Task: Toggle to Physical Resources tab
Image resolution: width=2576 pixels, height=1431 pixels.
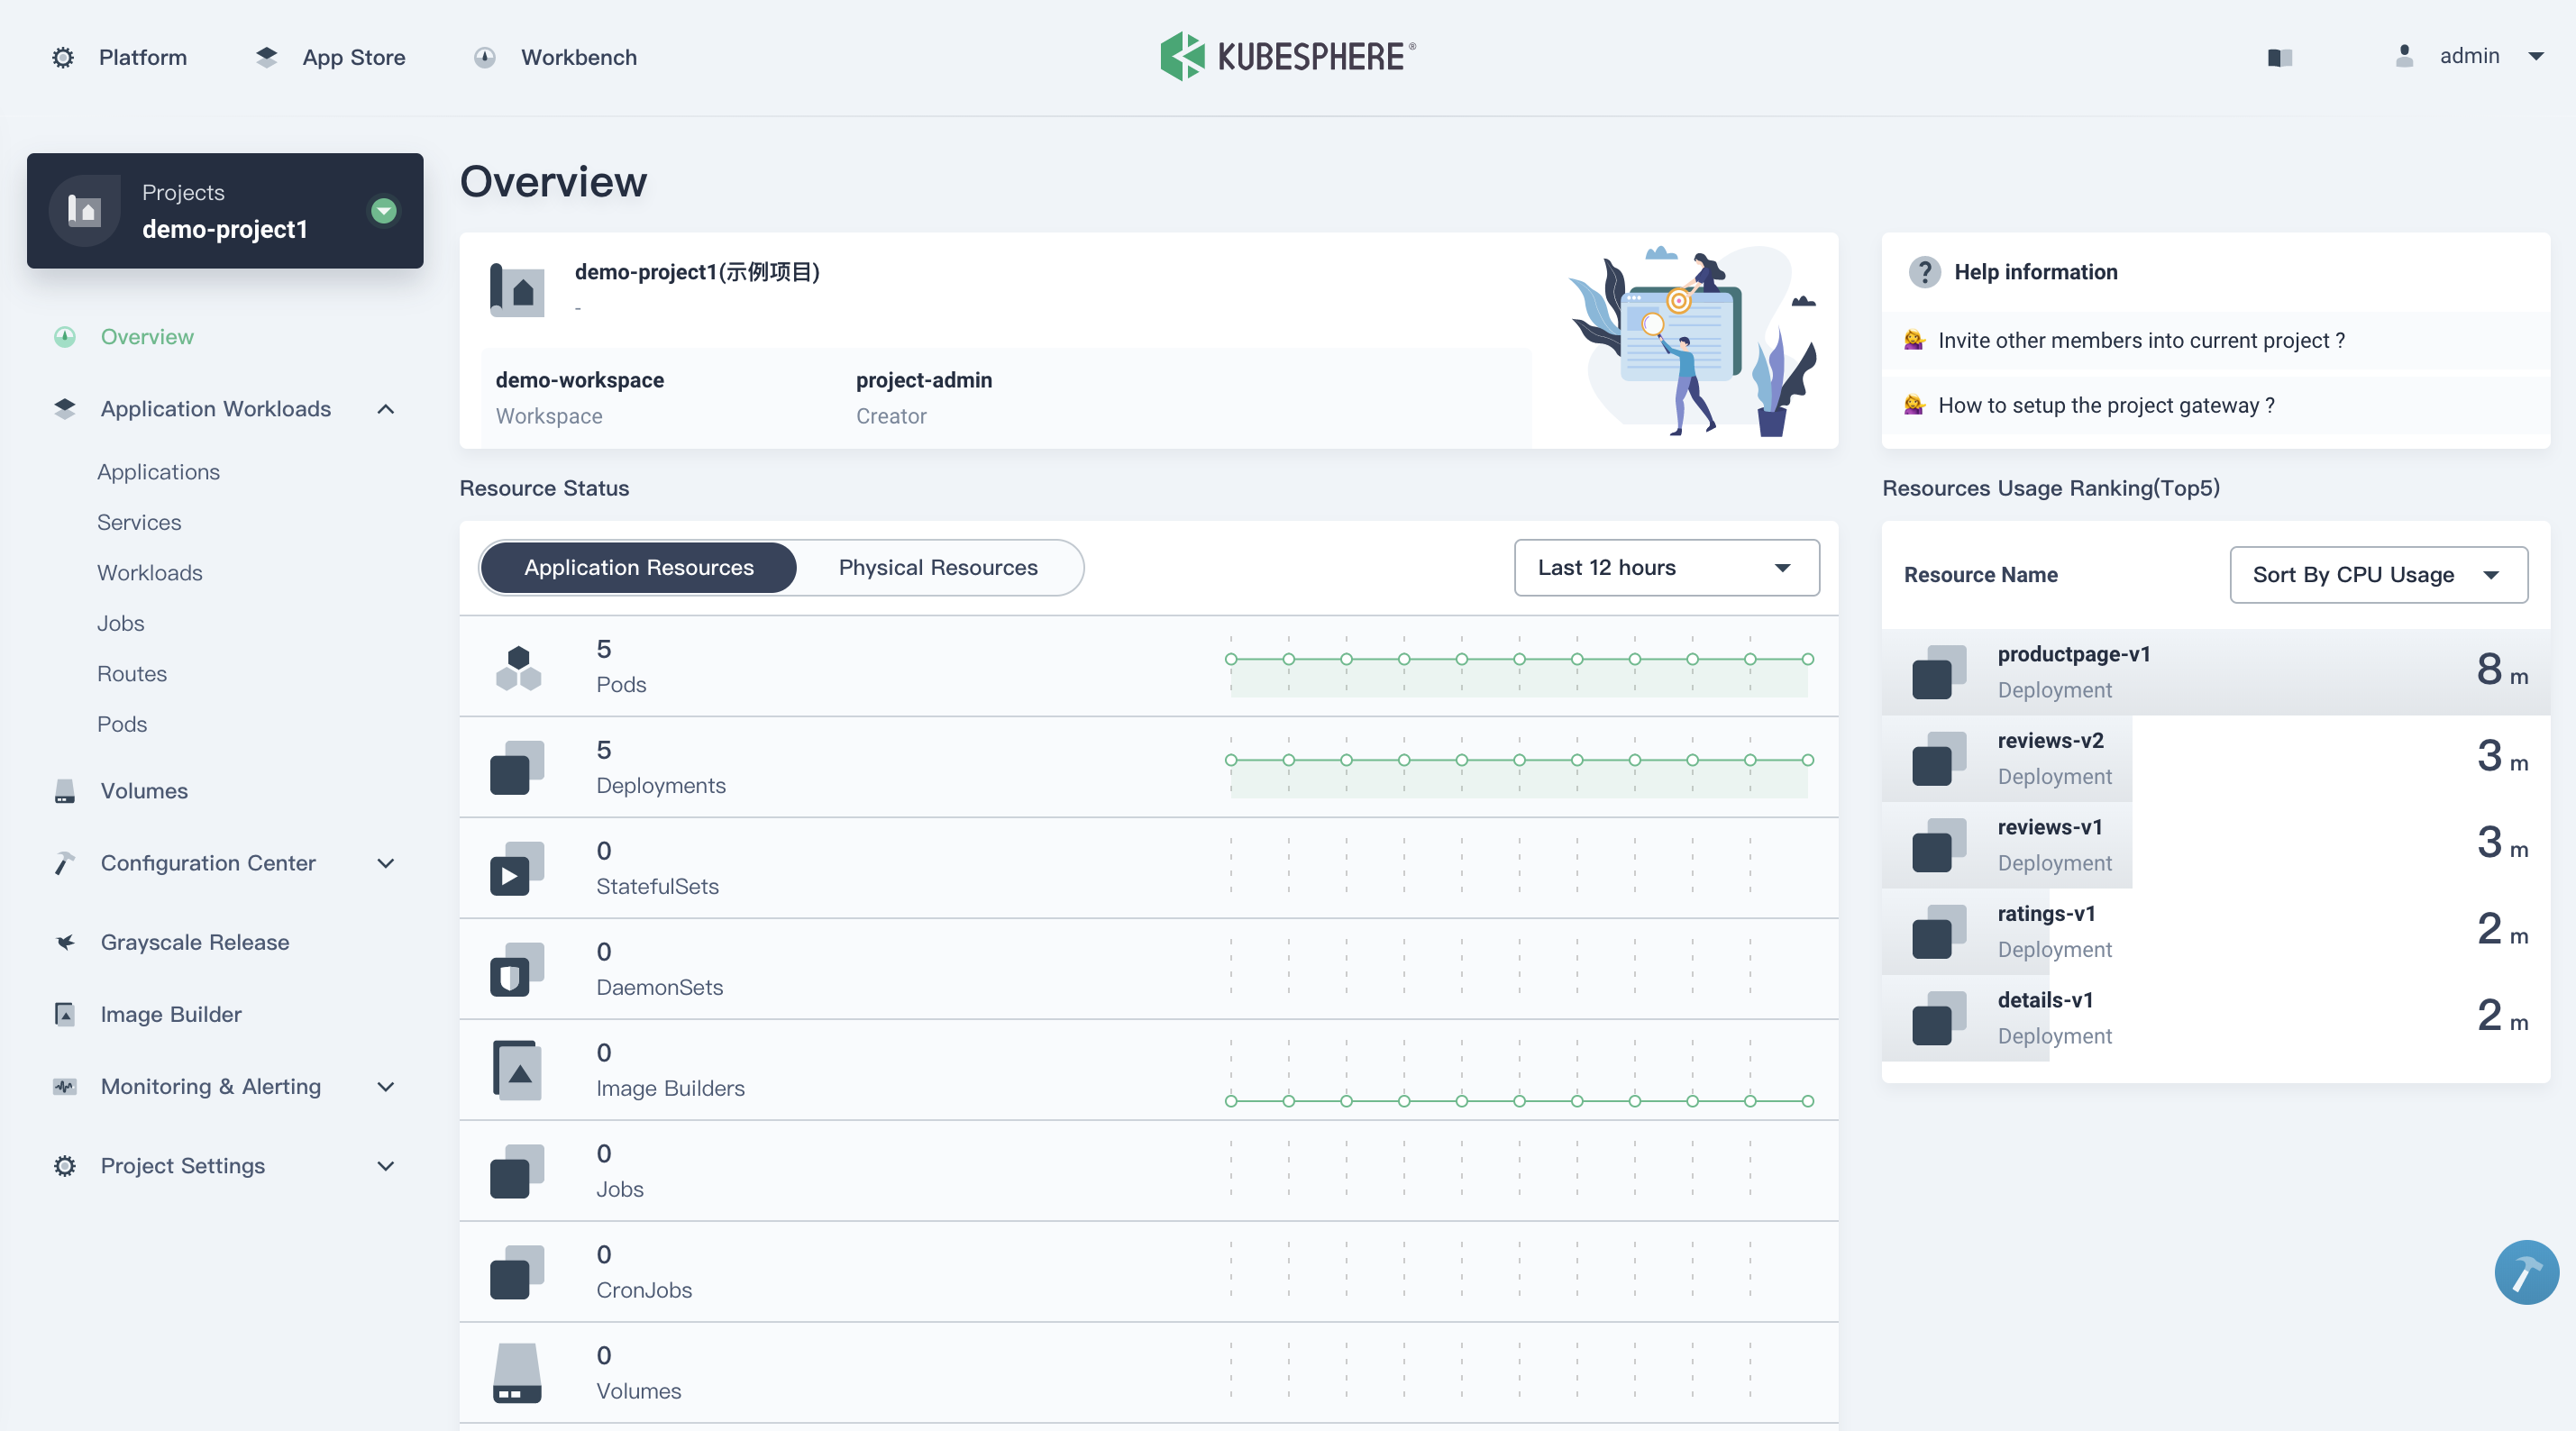Action: 937,566
